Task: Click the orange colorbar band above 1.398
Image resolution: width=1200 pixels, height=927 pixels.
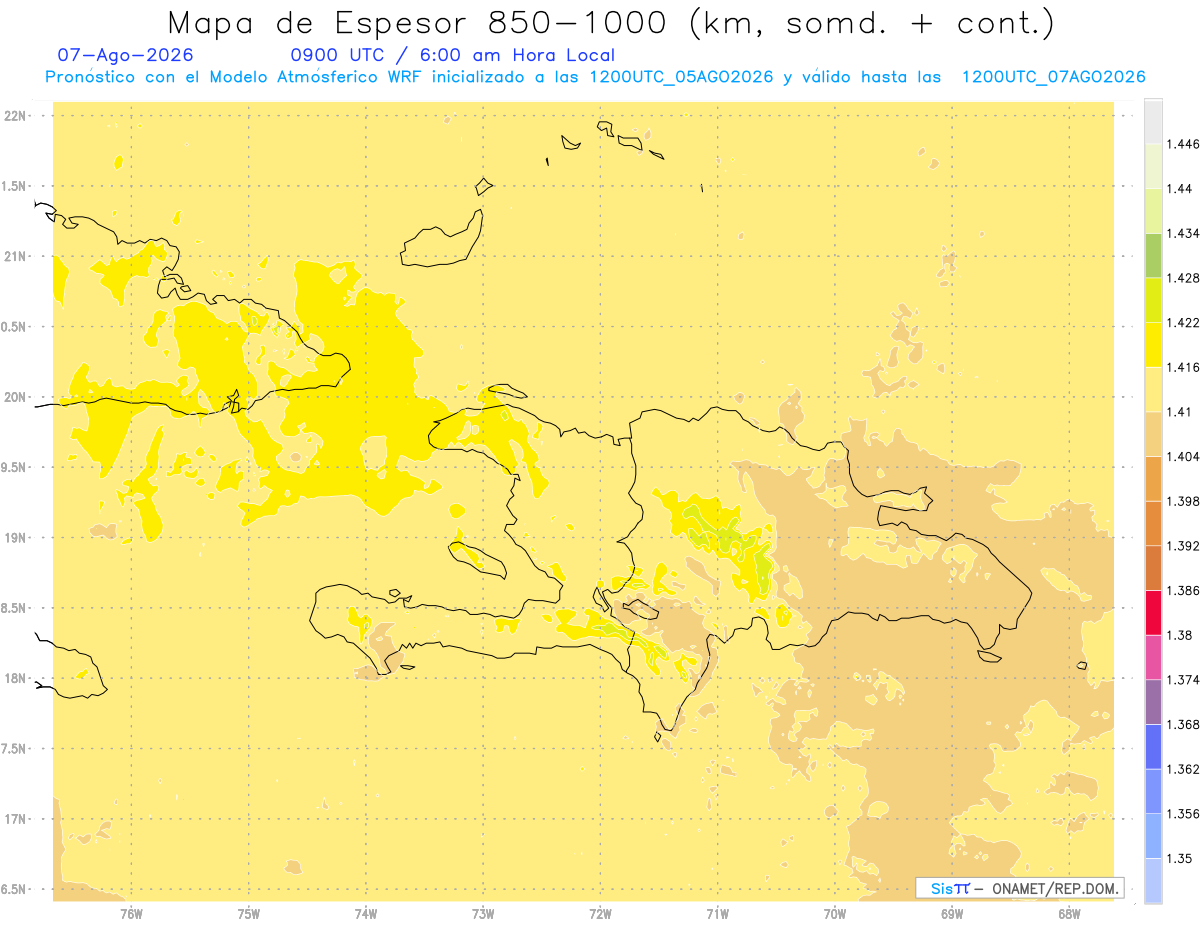Action: click(1153, 478)
